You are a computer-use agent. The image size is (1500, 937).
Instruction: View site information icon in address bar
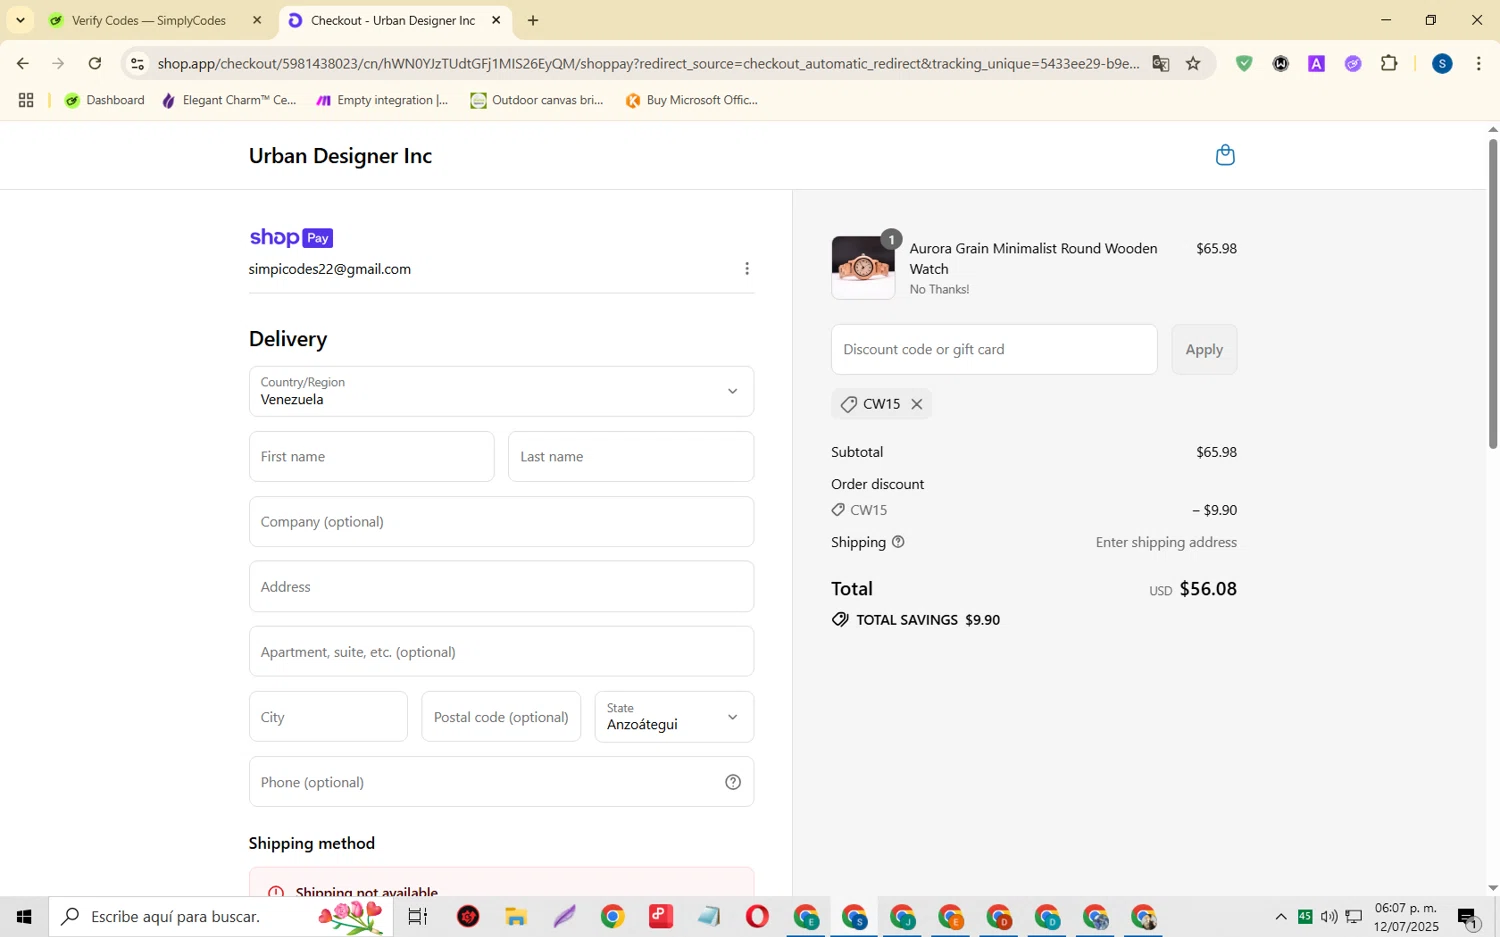tap(138, 63)
